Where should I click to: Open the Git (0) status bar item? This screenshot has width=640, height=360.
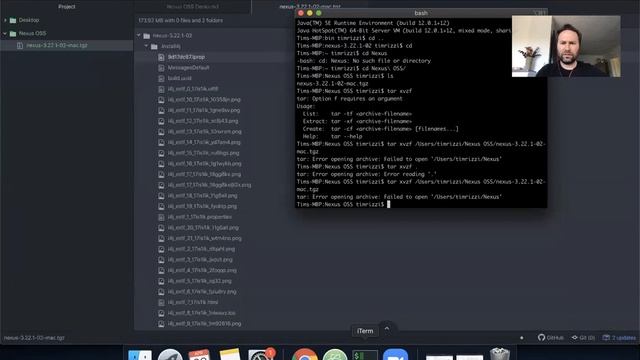coord(583,338)
